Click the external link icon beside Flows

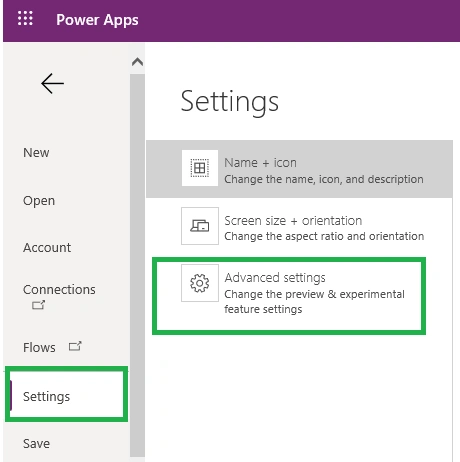coord(75,346)
